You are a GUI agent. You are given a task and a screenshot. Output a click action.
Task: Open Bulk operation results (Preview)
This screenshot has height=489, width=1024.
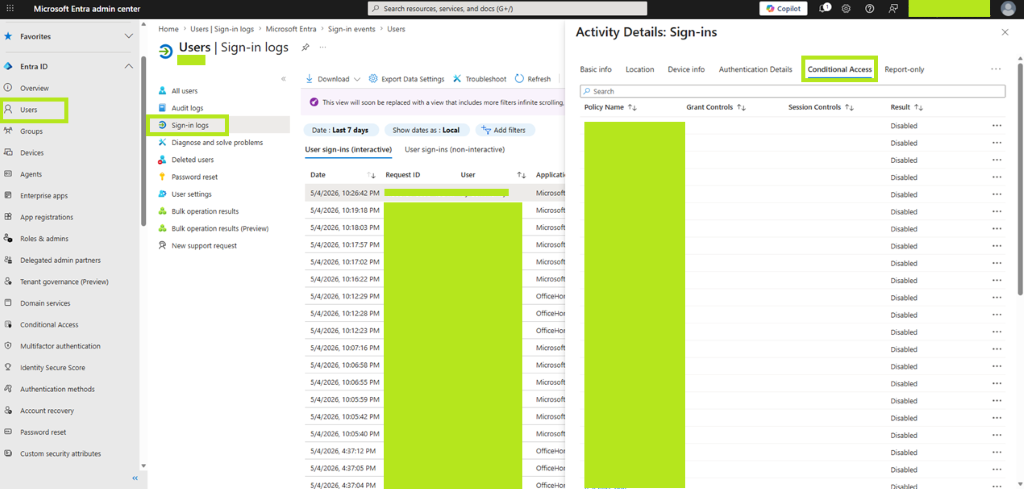(x=219, y=229)
